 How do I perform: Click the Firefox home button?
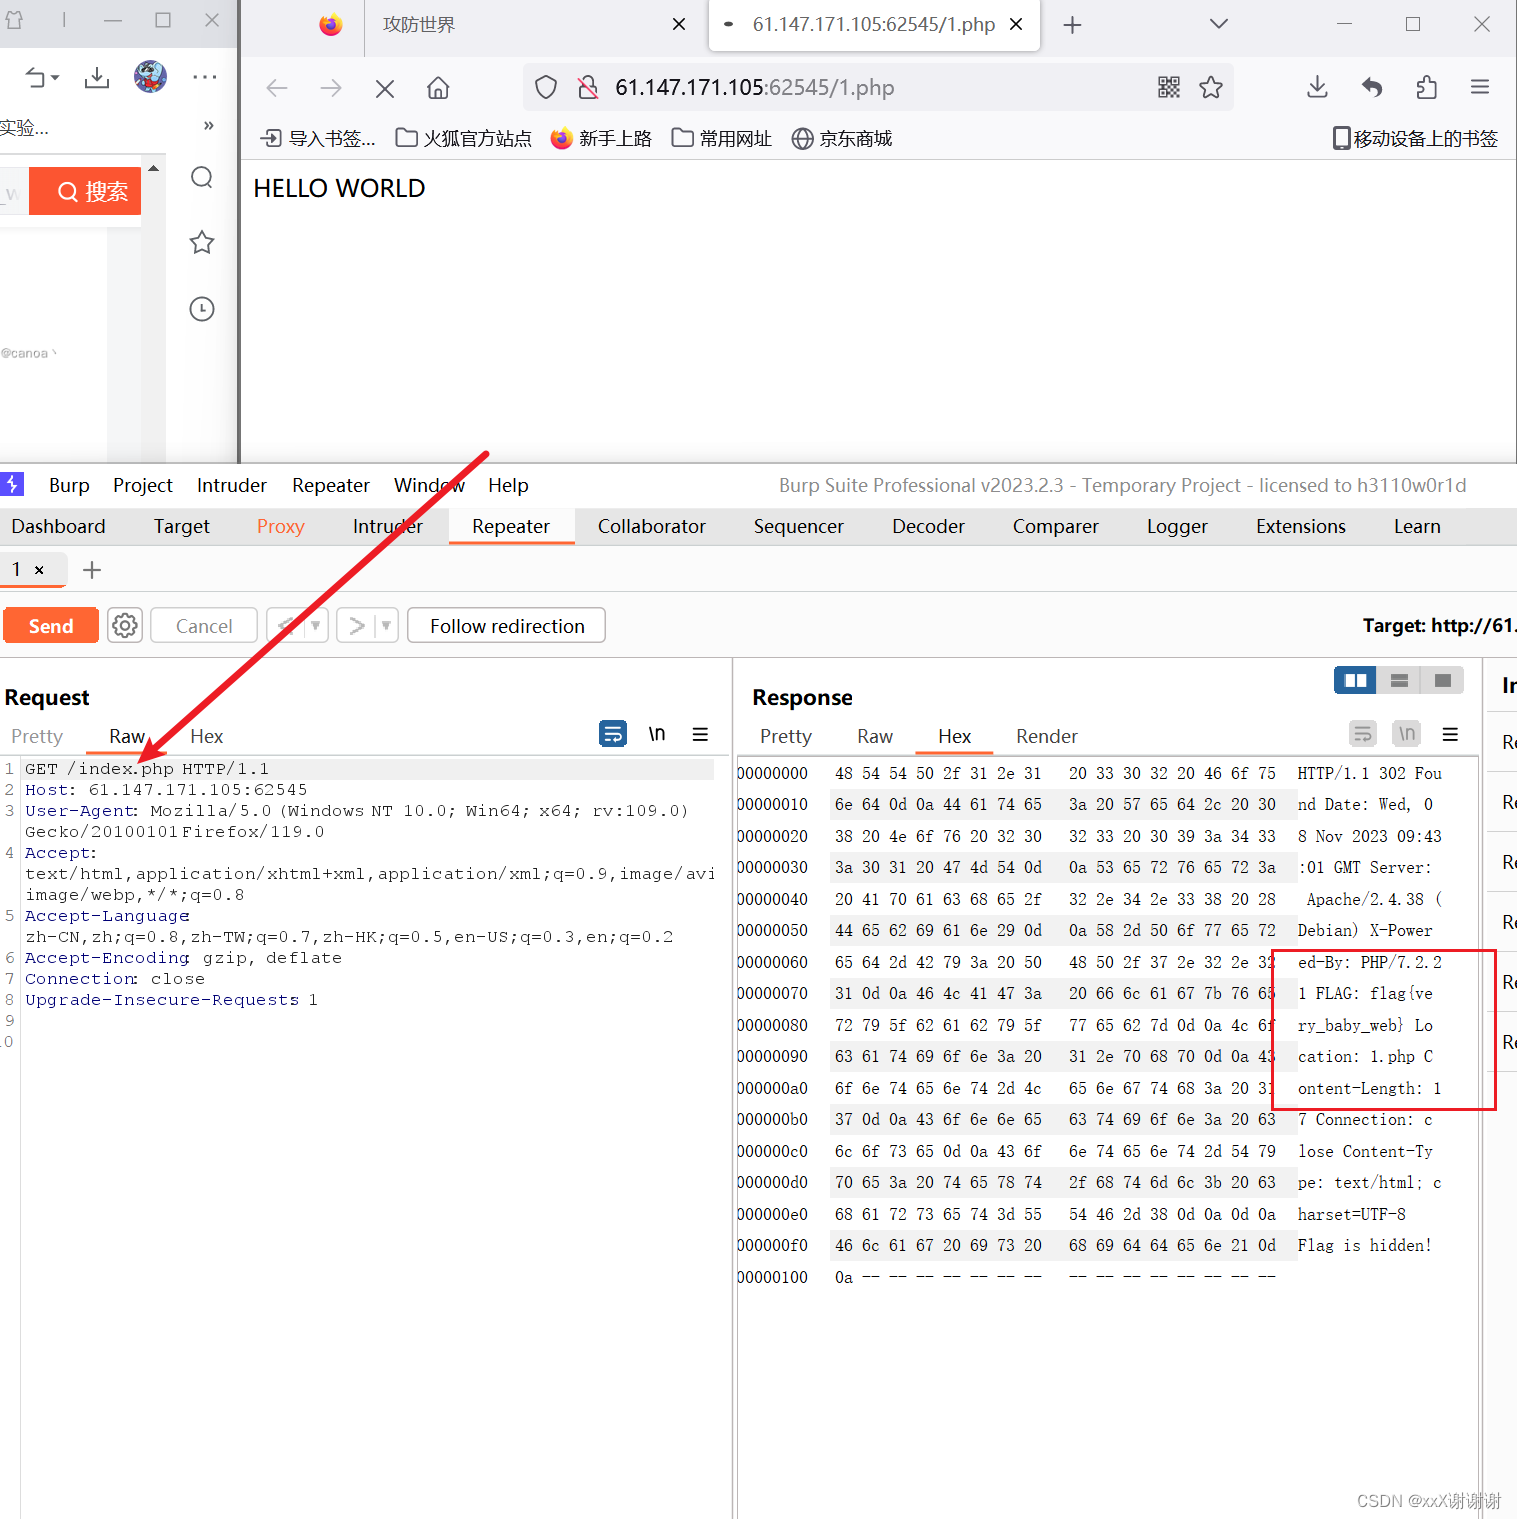click(x=438, y=87)
